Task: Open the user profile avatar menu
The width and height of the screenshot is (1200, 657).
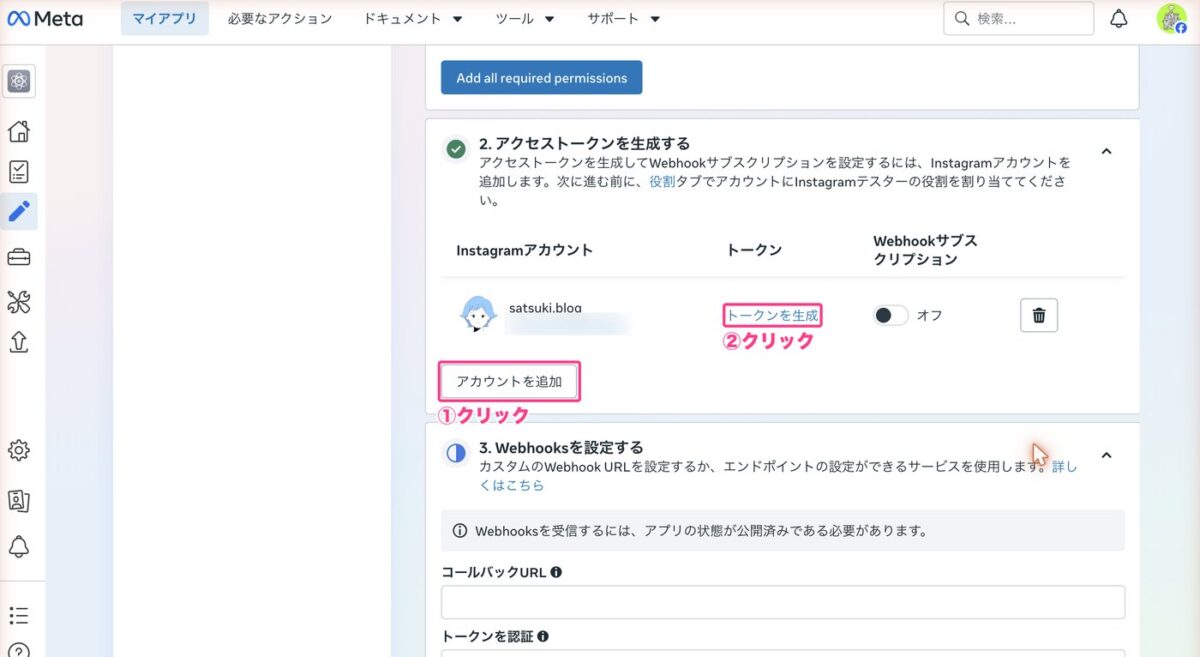Action: click(x=1171, y=18)
